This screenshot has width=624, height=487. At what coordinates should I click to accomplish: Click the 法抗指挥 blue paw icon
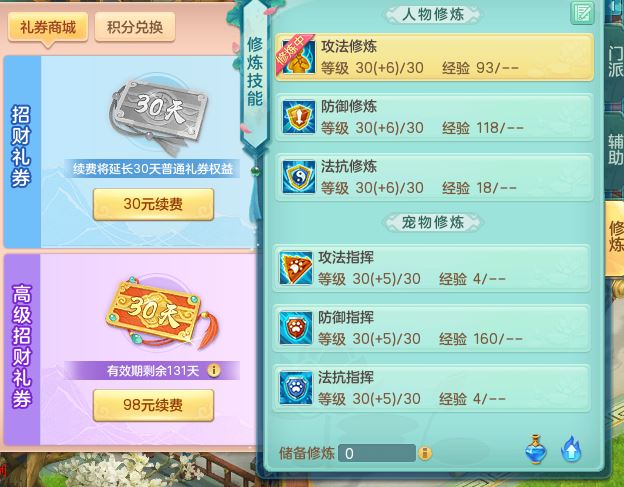pyautogui.click(x=295, y=388)
